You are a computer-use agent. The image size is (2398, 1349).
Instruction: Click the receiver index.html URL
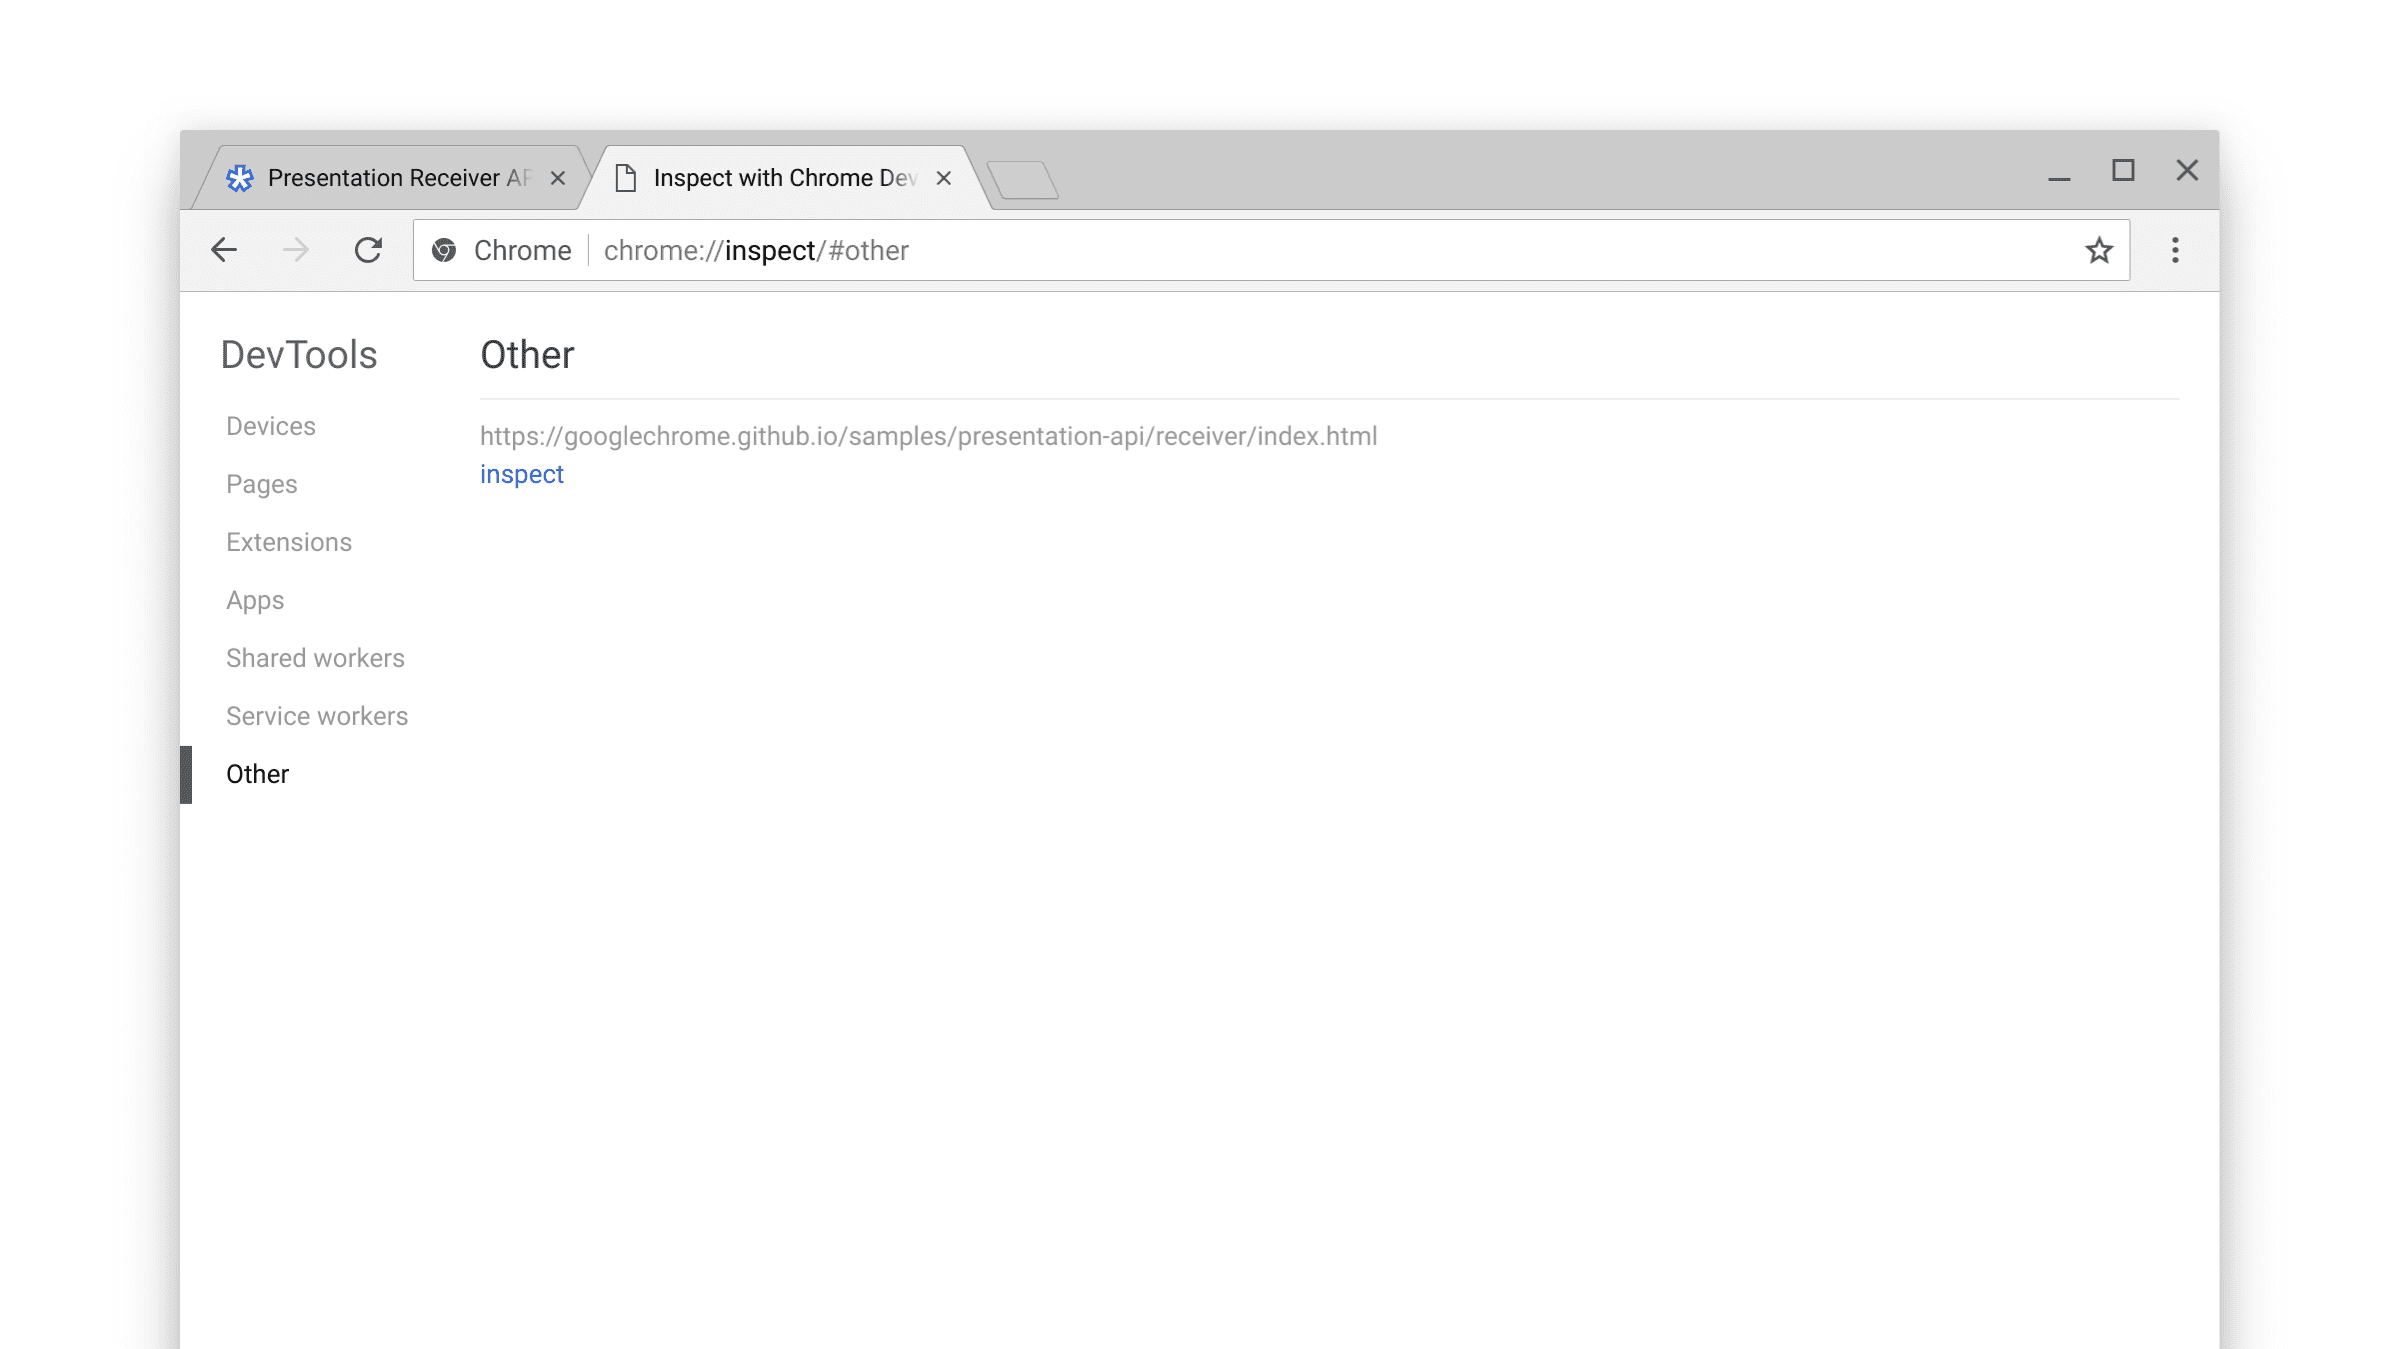[x=927, y=436]
